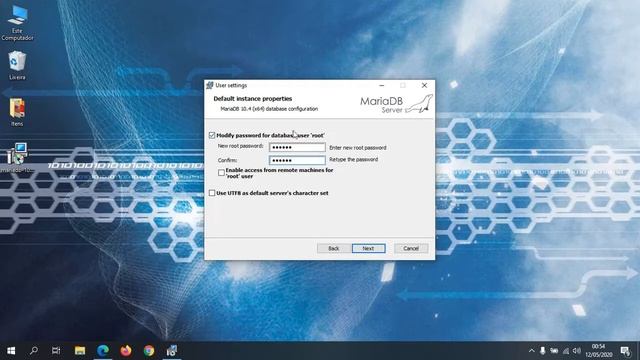Open the Itens archive desktop icon
The width and height of the screenshot is (640, 360).
click(17, 112)
